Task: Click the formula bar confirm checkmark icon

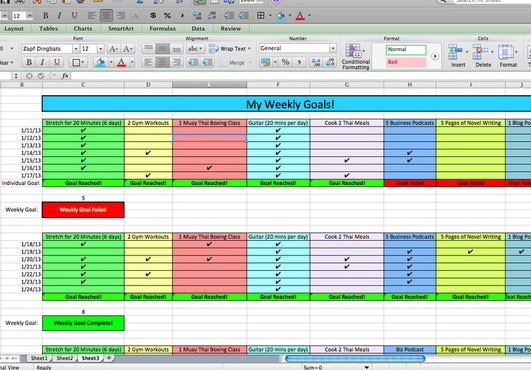Action: [x=41, y=76]
